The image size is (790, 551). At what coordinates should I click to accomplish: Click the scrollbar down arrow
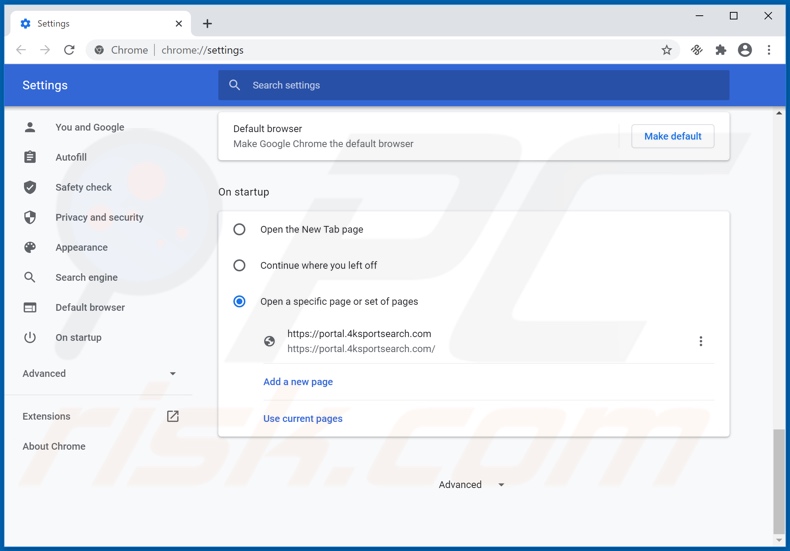click(x=779, y=541)
